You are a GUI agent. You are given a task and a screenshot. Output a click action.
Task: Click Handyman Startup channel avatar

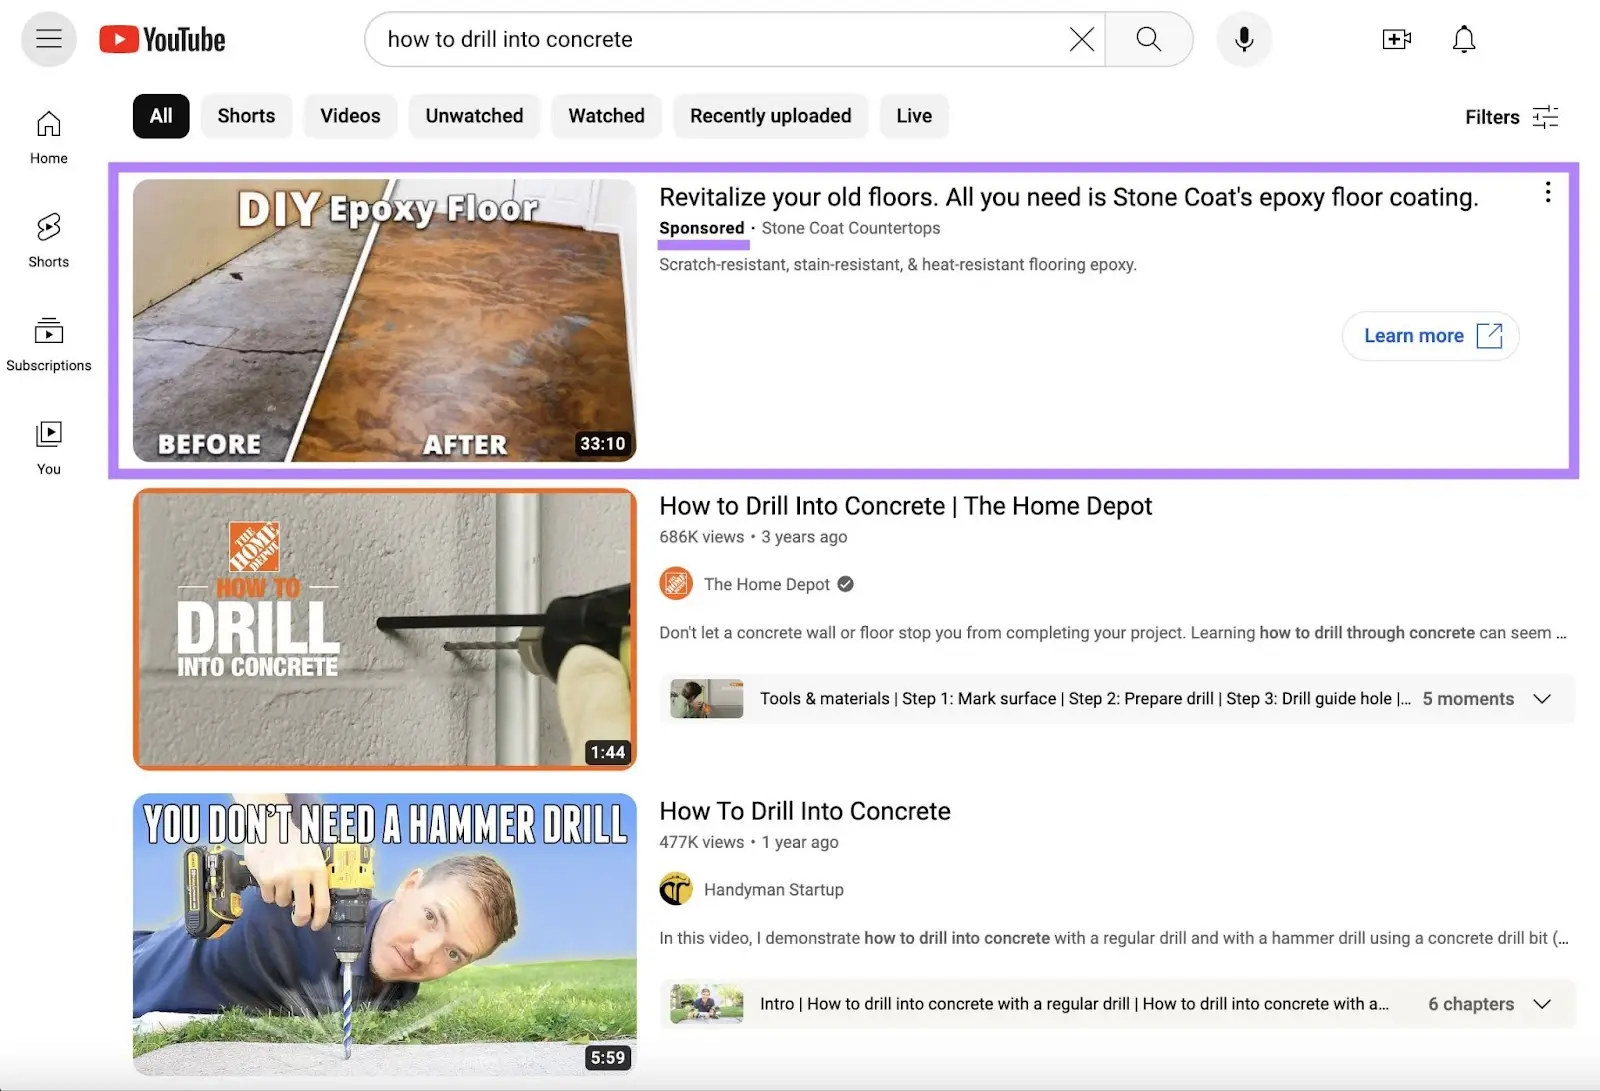[676, 888]
